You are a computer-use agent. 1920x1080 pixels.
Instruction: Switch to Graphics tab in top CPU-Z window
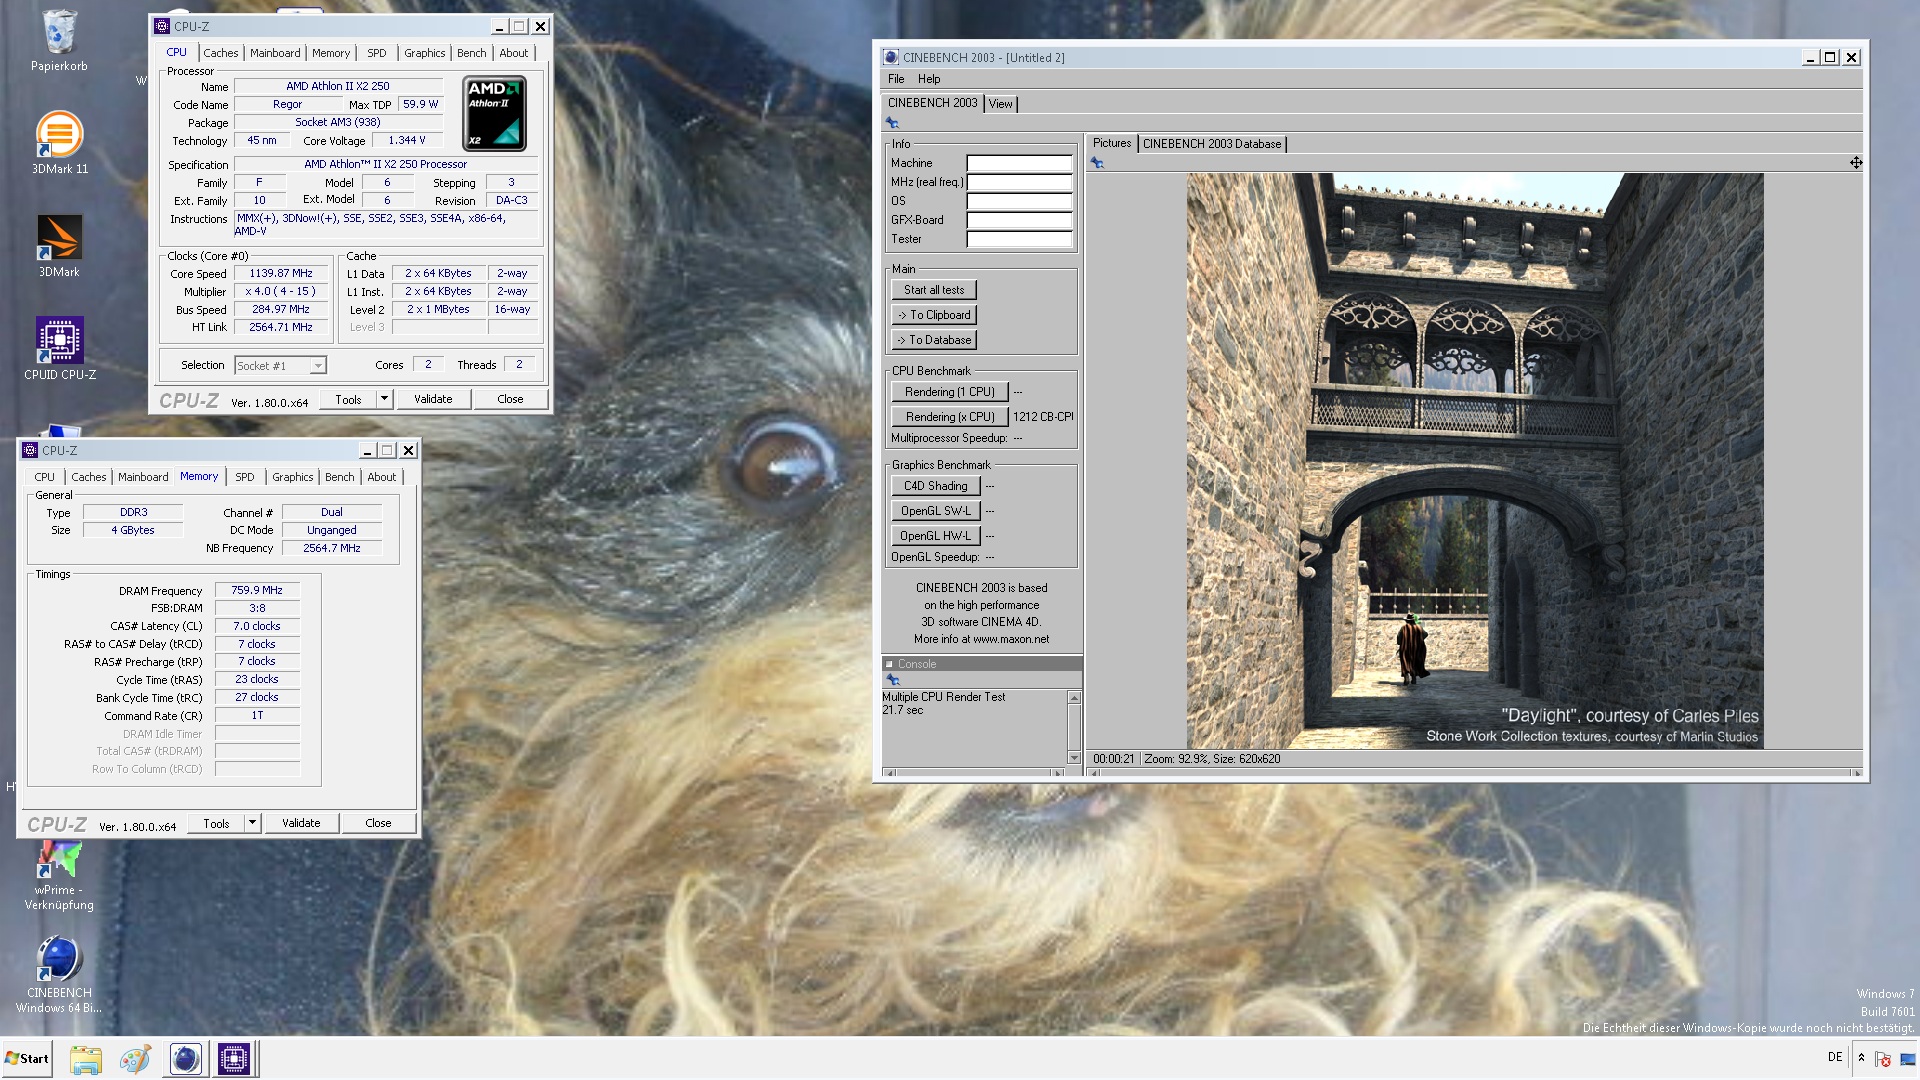(424, 53)
